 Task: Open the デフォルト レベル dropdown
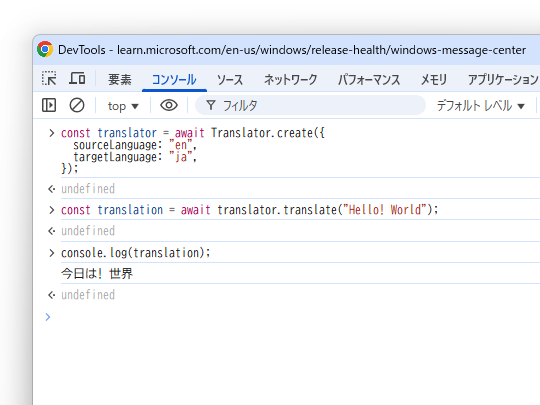481,106
